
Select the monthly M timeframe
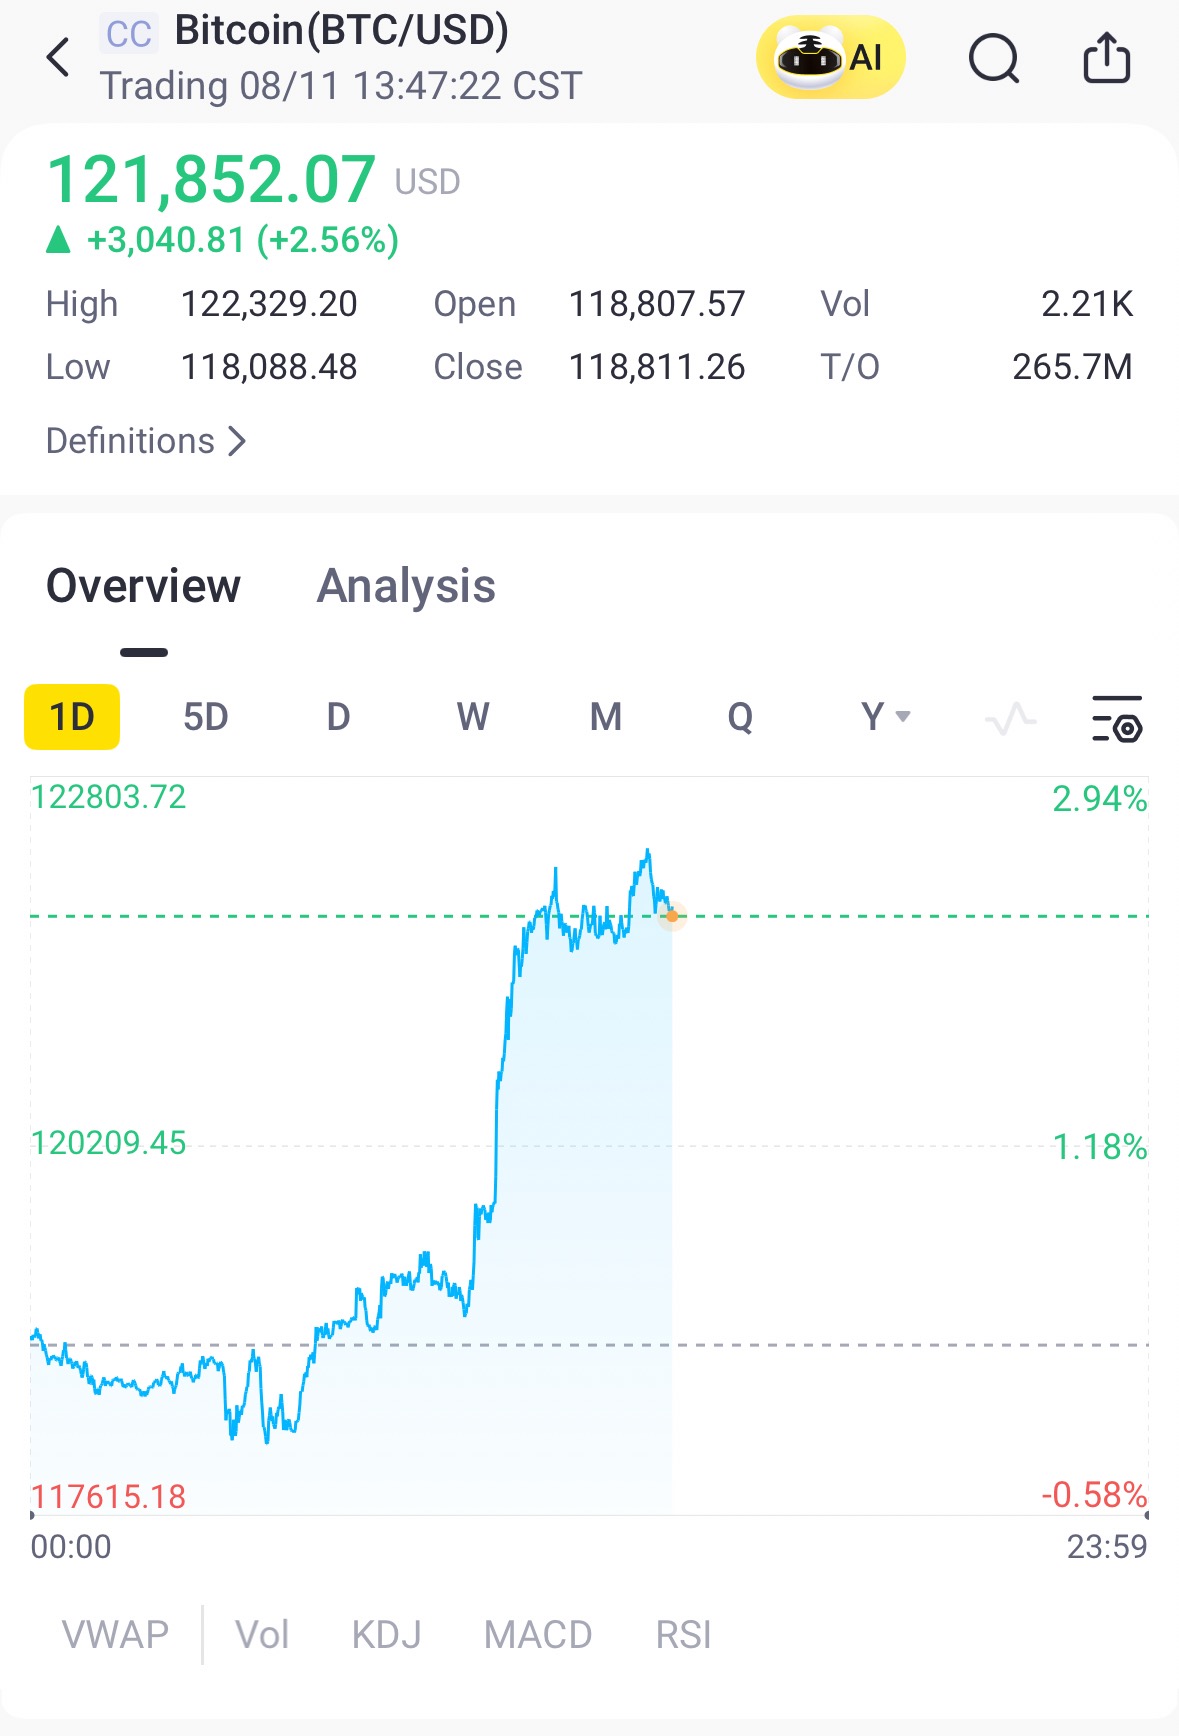click(x=606, y=717)
